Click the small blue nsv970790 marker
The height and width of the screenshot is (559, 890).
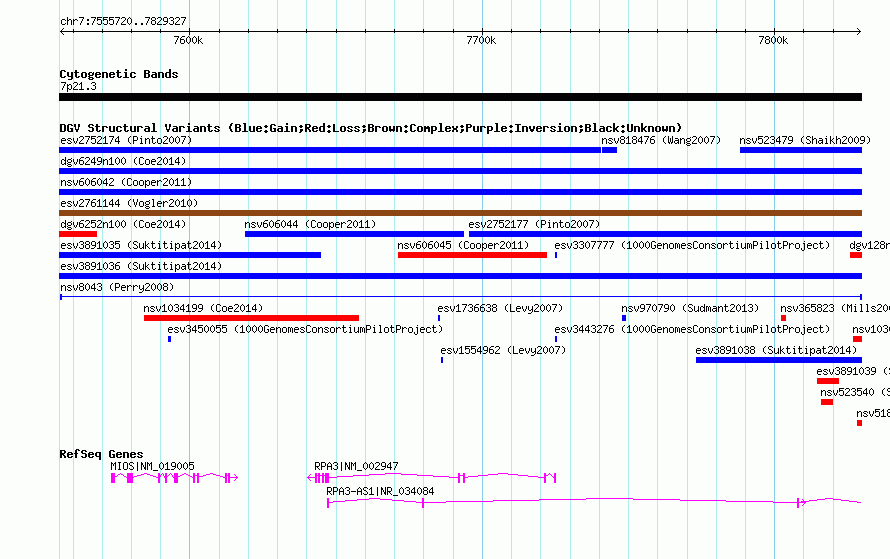coord(624,318)
